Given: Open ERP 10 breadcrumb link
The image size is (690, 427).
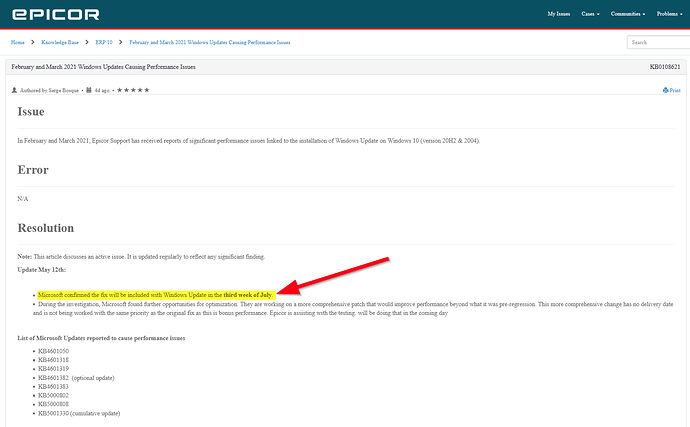Looking at the screenshot, I should (104, 42).
